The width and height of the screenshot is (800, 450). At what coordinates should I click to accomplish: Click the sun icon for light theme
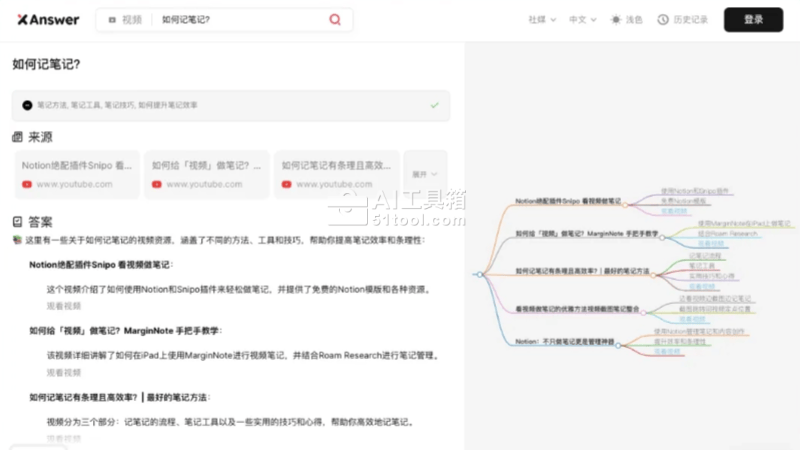point(616,20)
